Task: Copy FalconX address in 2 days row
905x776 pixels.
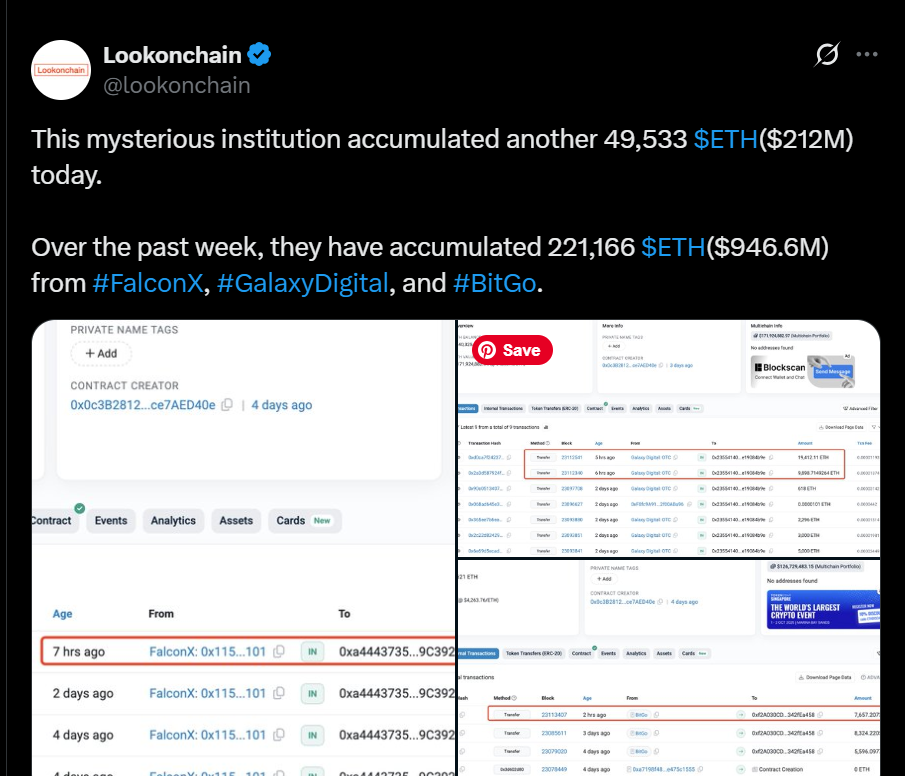Action: (x=279, y=693)
